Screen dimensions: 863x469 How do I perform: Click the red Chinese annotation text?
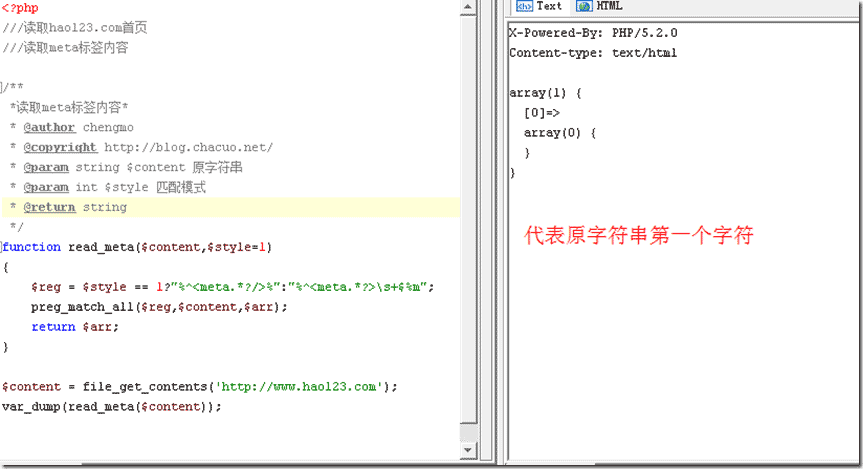tap(640, 236)
